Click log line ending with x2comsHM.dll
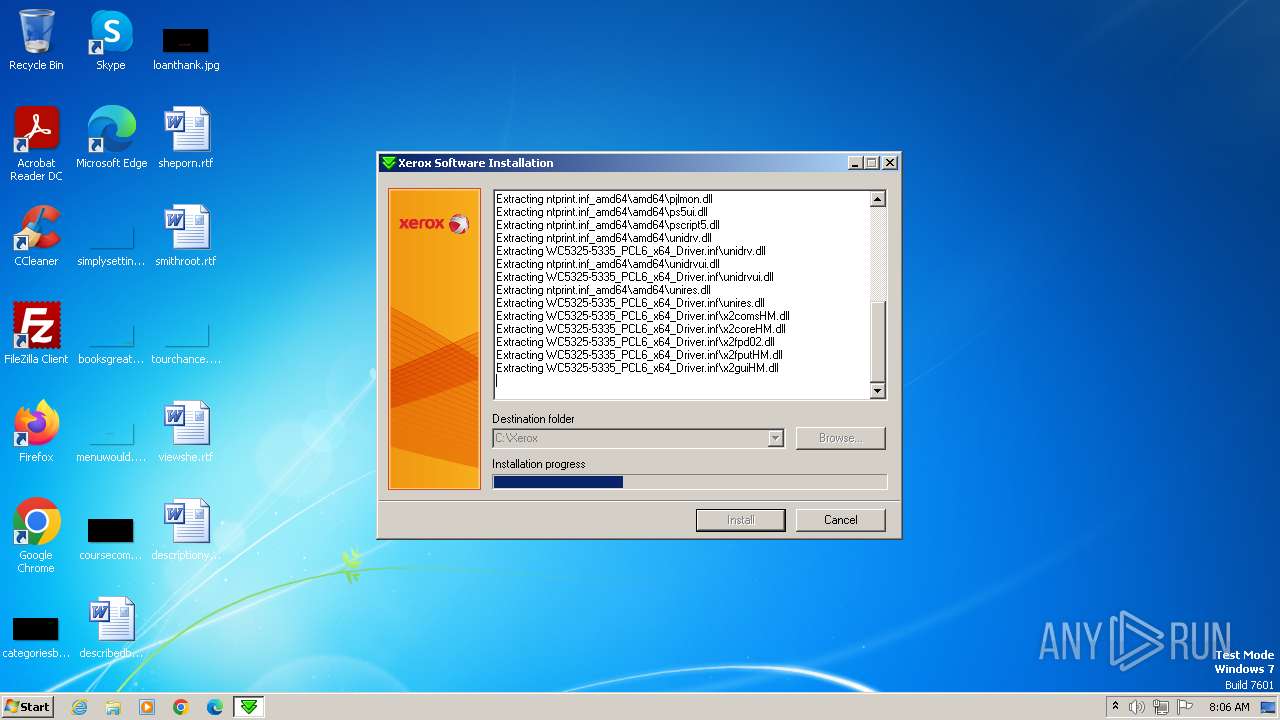Viewport: 1280px width, 720px height. pos(643,316)
